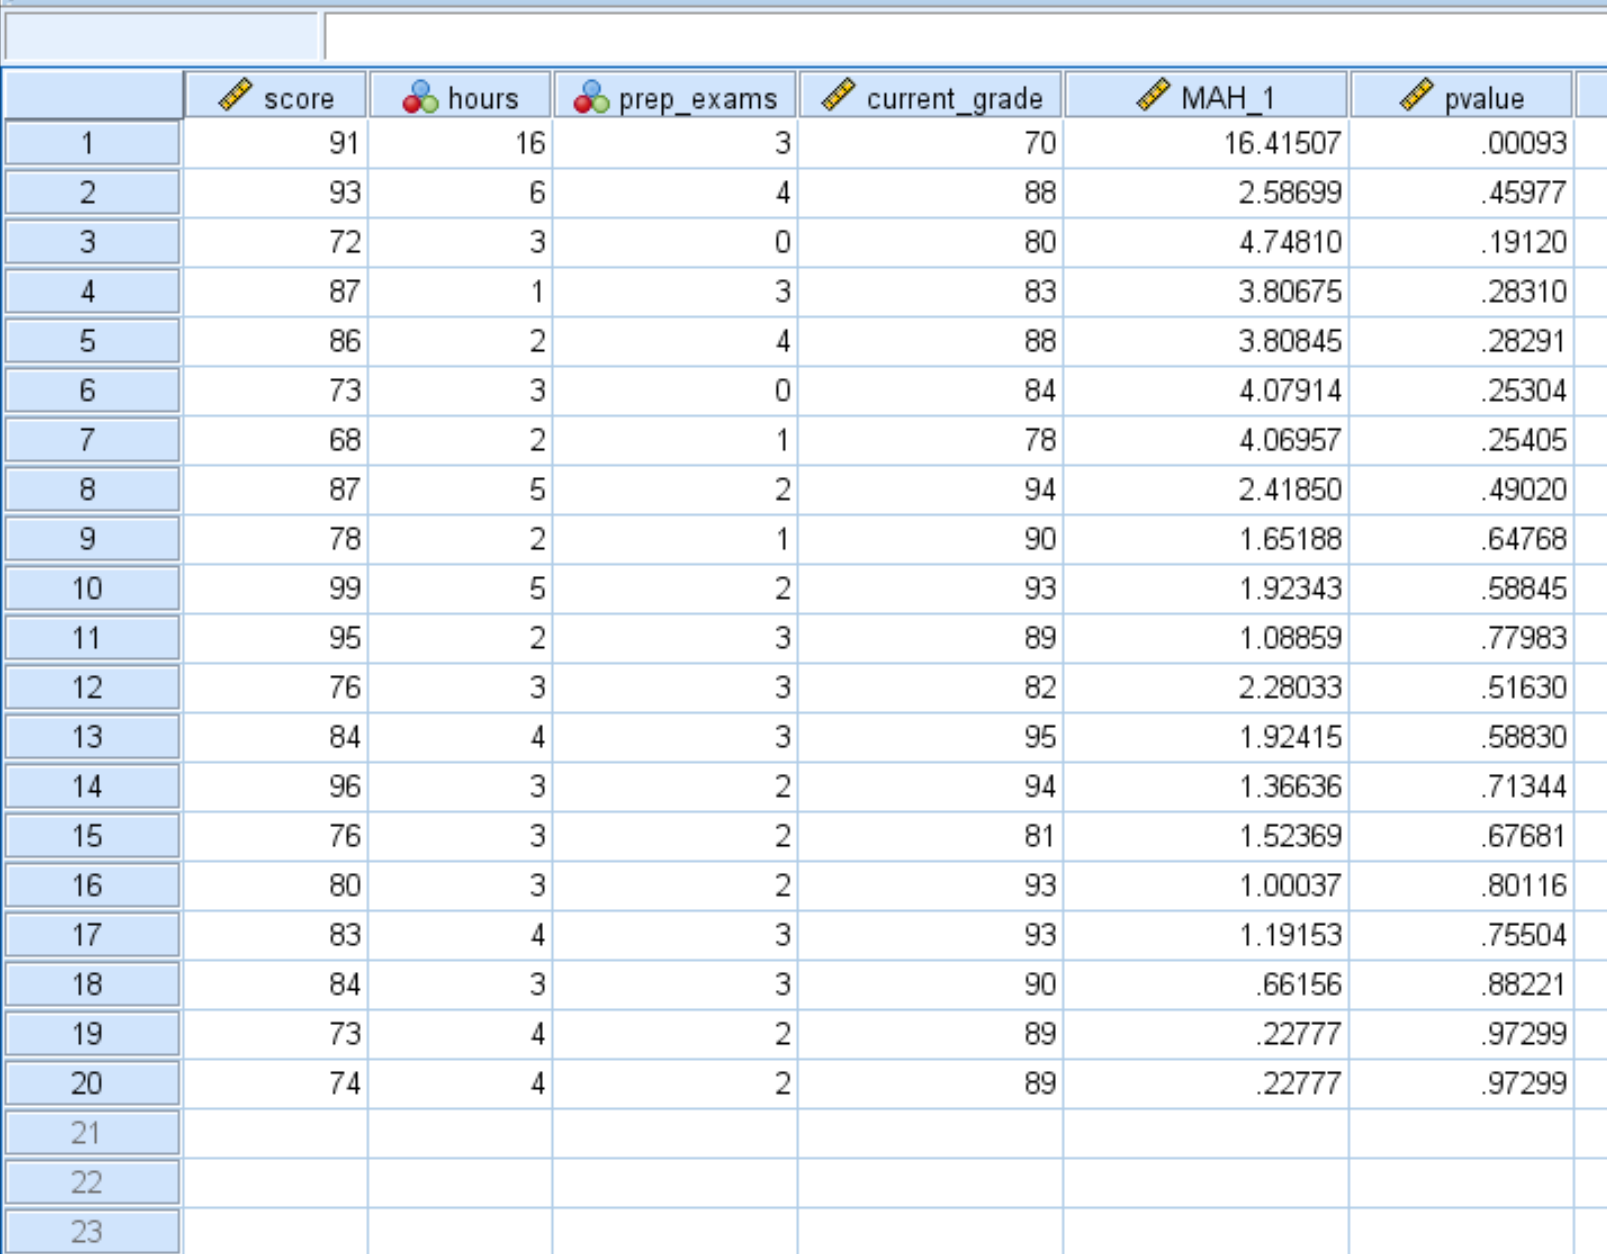Image resolution: width=1607 pixels, height=1254 pixels.
Task: Click pvalue cell .00093
Action: tap(1461, 143)
